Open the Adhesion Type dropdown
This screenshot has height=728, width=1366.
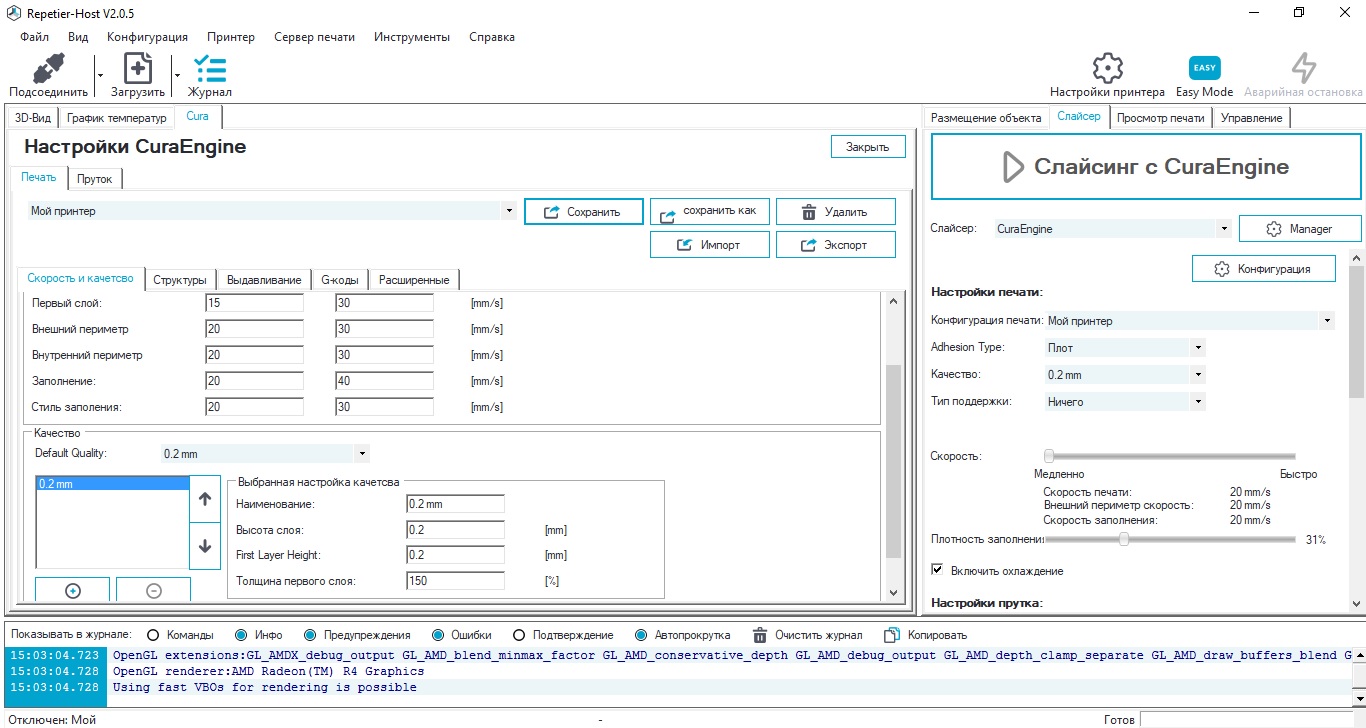(1198, 348)
